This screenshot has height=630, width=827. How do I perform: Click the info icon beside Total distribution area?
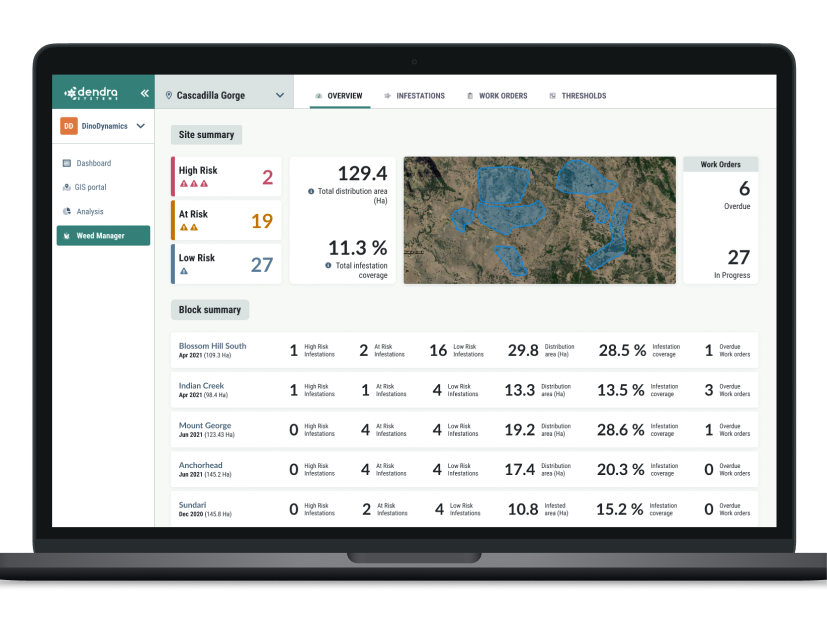pyautogui.click(x=311, y=191)
